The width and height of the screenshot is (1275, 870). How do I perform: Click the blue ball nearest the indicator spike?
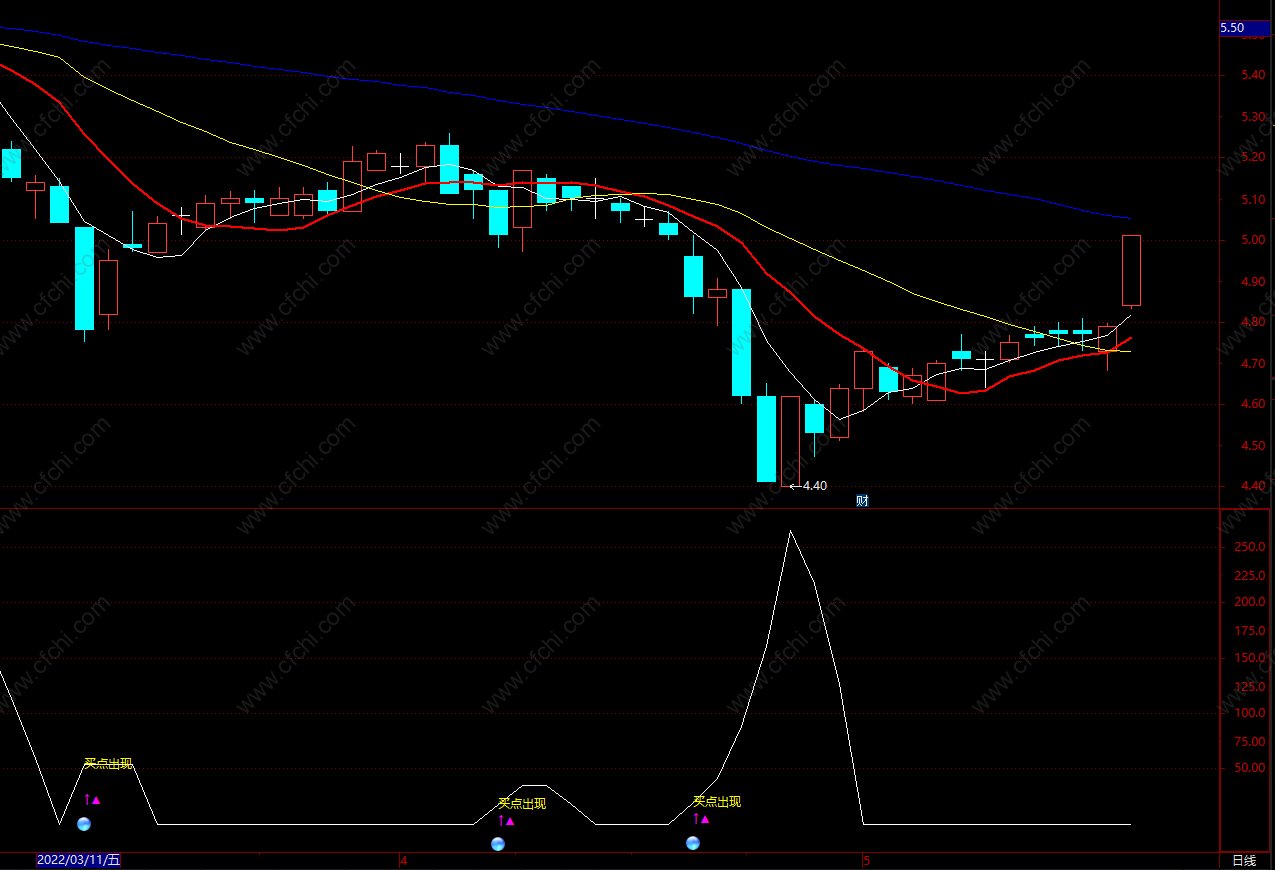[x=693, y=843]
